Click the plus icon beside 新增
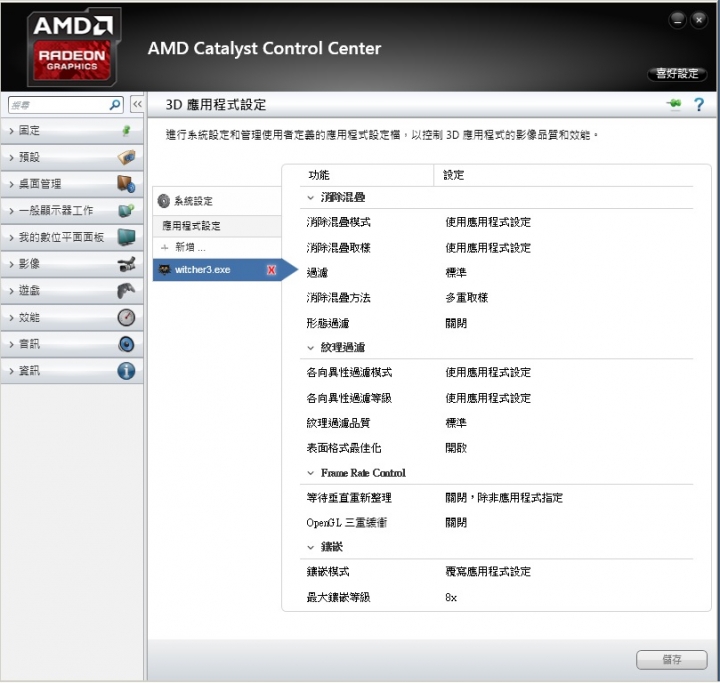This screenshot has height=683, width=720. (x=165, y=248)
